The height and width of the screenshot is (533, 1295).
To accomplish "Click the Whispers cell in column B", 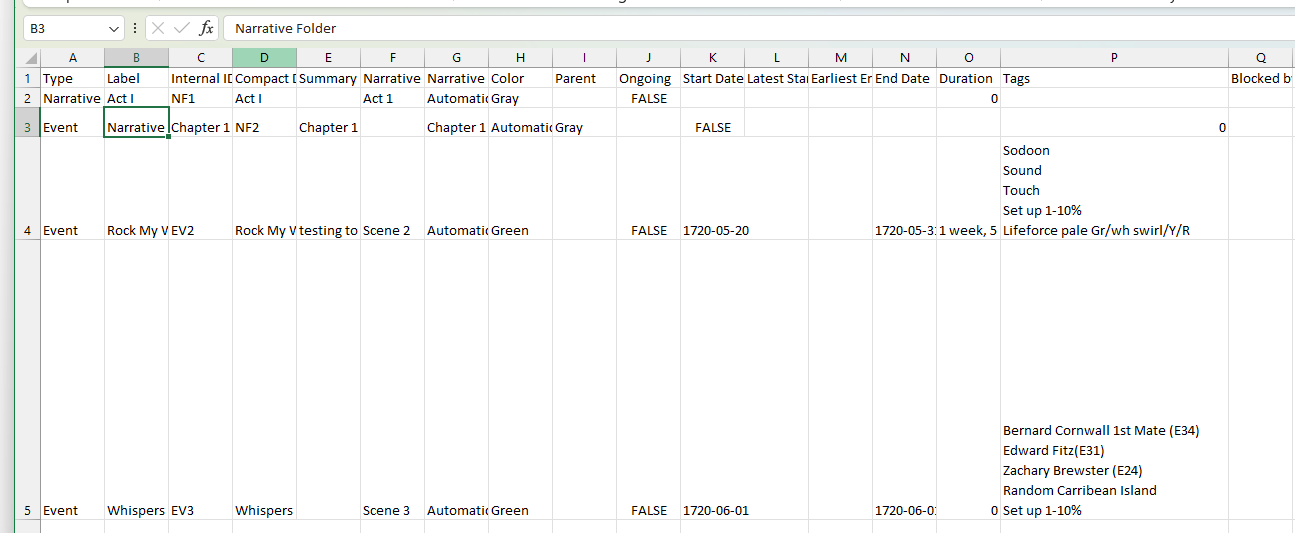I will click(136, 510).
